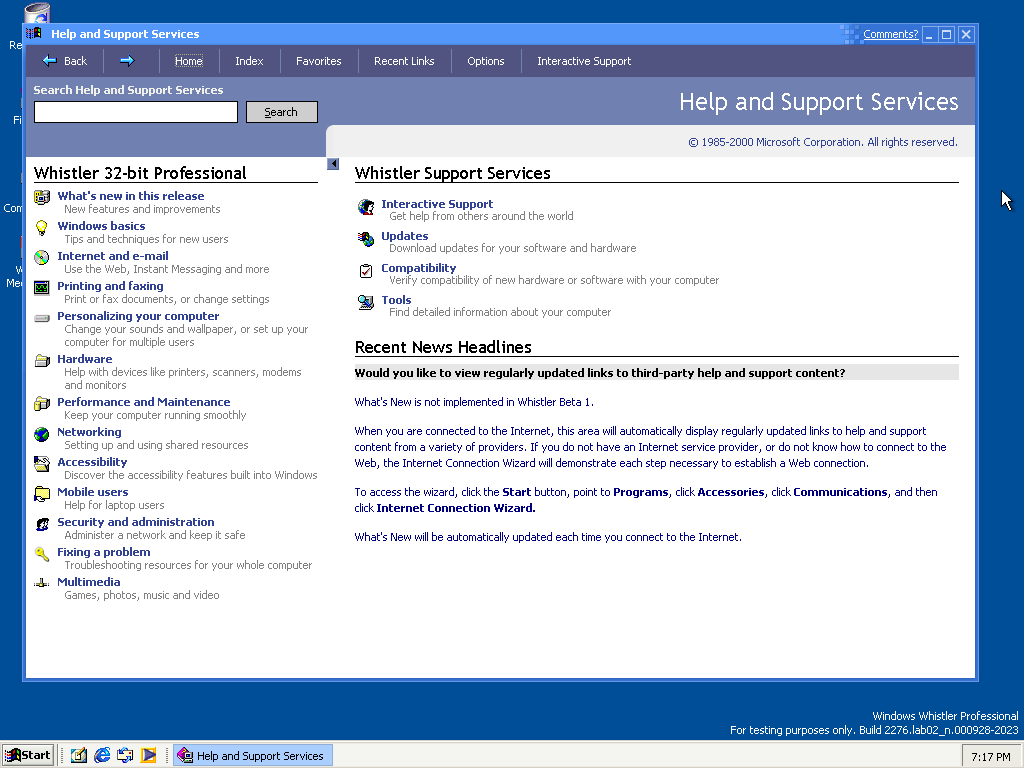The width and height of the screenshot is (1024, 768).
Task: Click the Start button
Action: tap(27, 756)
